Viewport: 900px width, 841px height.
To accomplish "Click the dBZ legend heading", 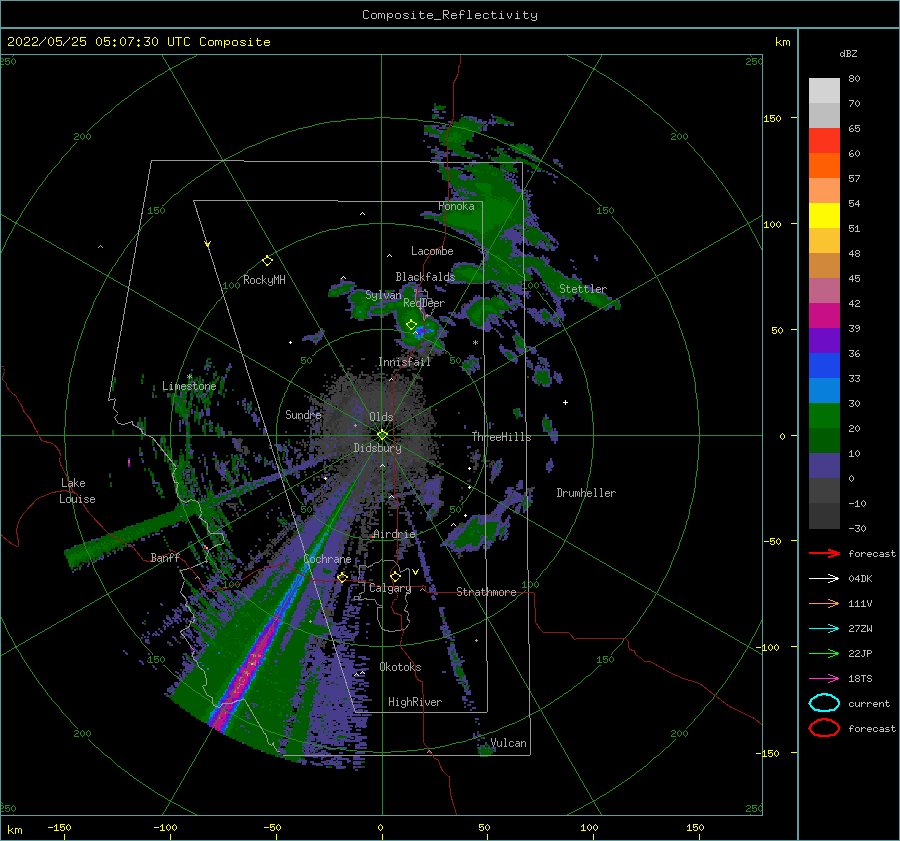I will [x=848, y=53].
